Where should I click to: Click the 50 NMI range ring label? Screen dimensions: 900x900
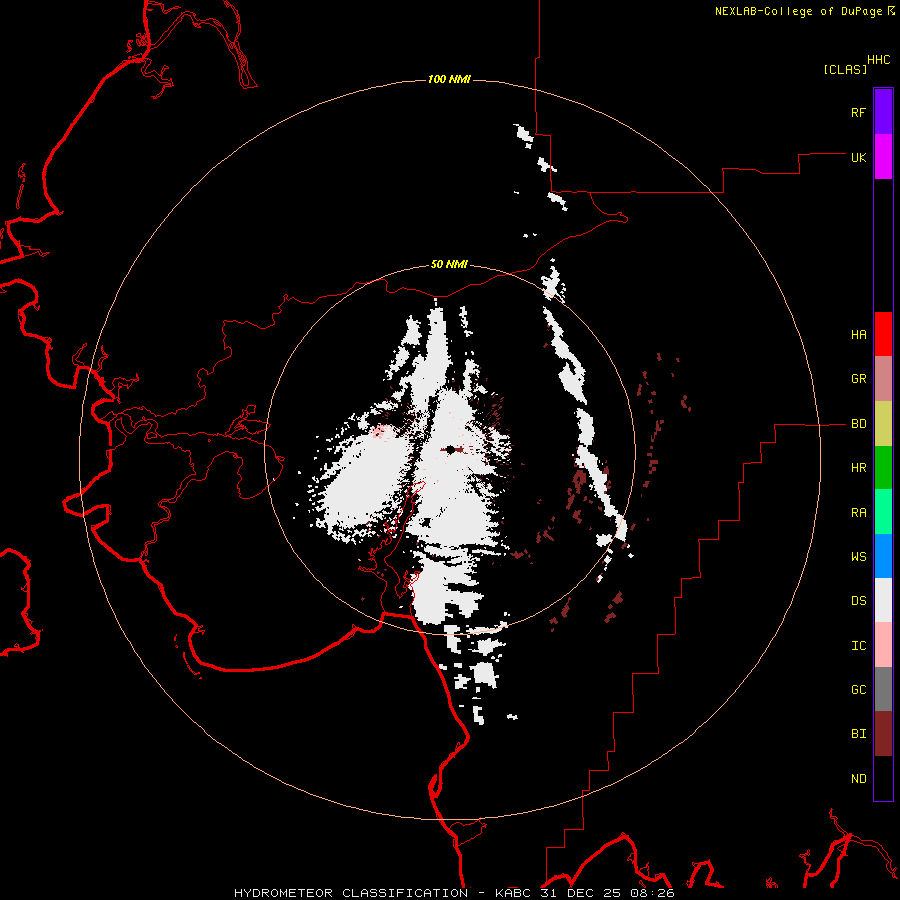(x=449, y=265)
